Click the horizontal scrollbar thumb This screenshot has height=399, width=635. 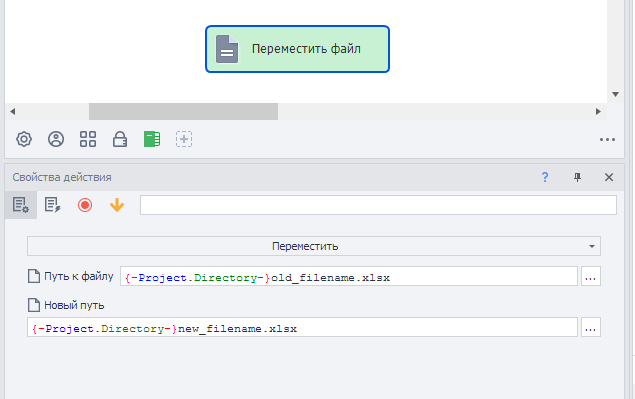point(183,111)
